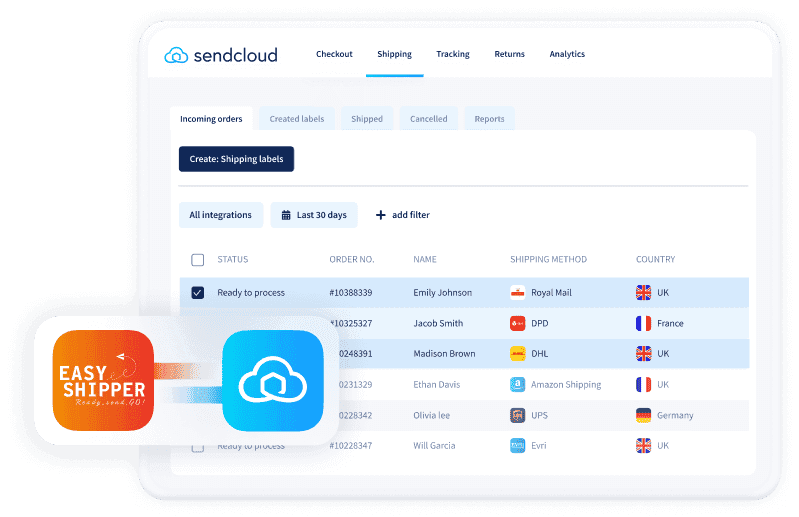This screenshot has width=799, height=517.
Task: Click the name Olivia lee
Action: (x=432, y=415)
